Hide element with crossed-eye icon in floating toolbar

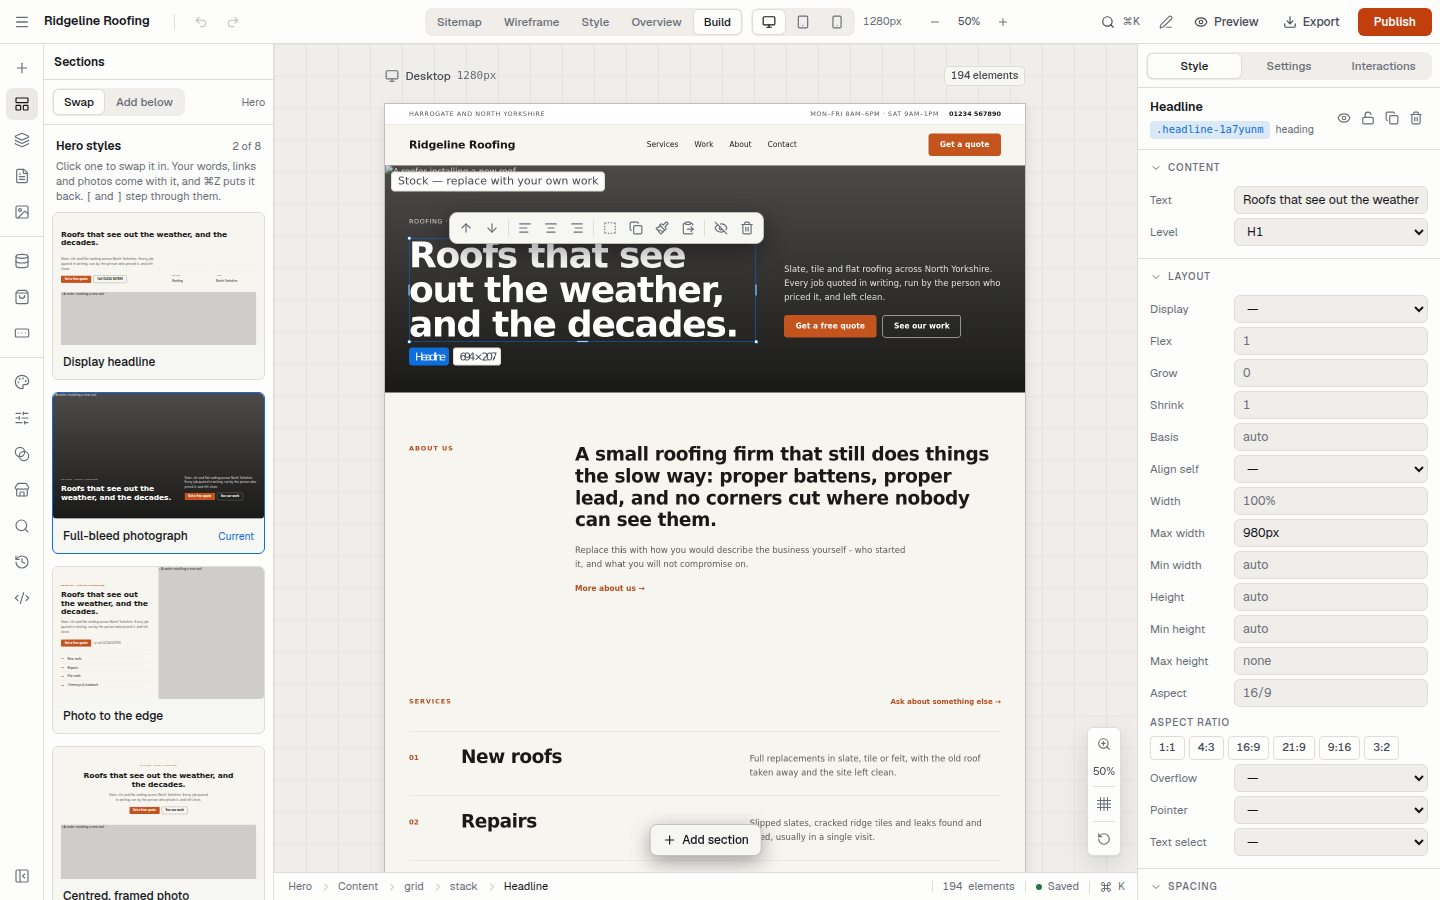click(x=721, y=228)
